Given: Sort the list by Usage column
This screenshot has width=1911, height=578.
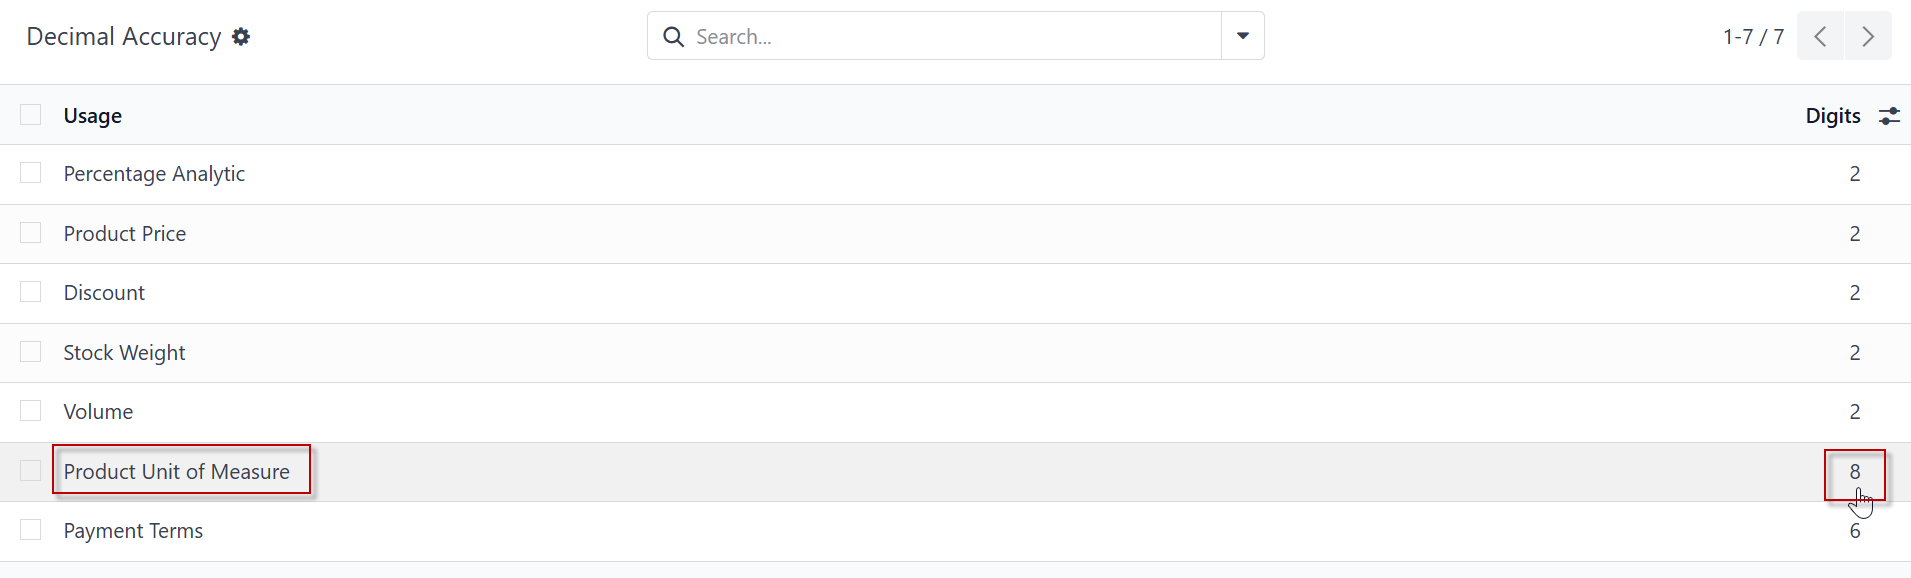Looking at the screenshot, I should 93,116.
